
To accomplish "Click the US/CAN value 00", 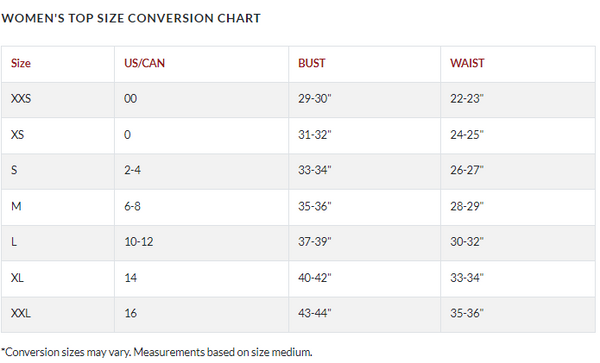I will pos(130,99).
